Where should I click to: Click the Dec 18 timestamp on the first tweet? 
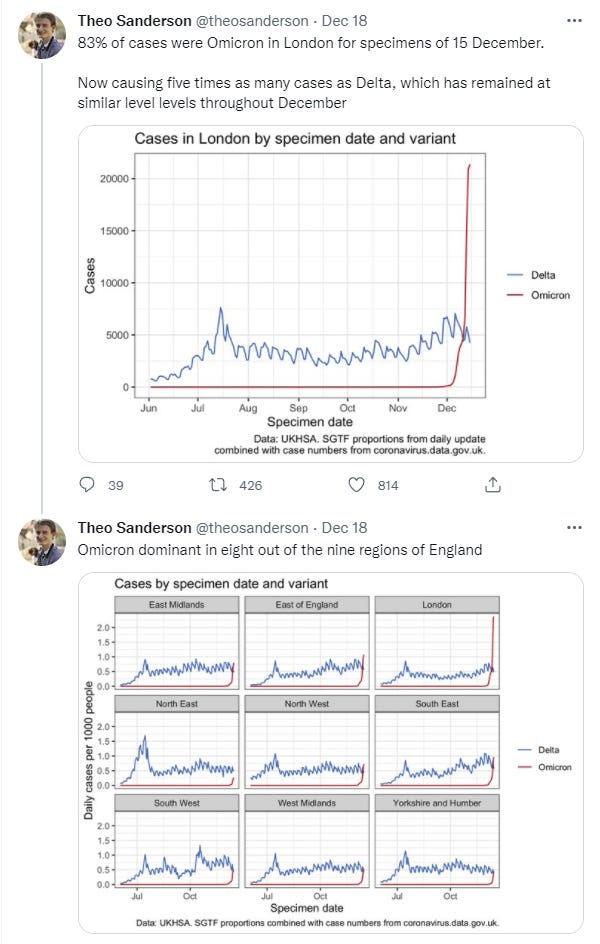click(x=344, y=20)
